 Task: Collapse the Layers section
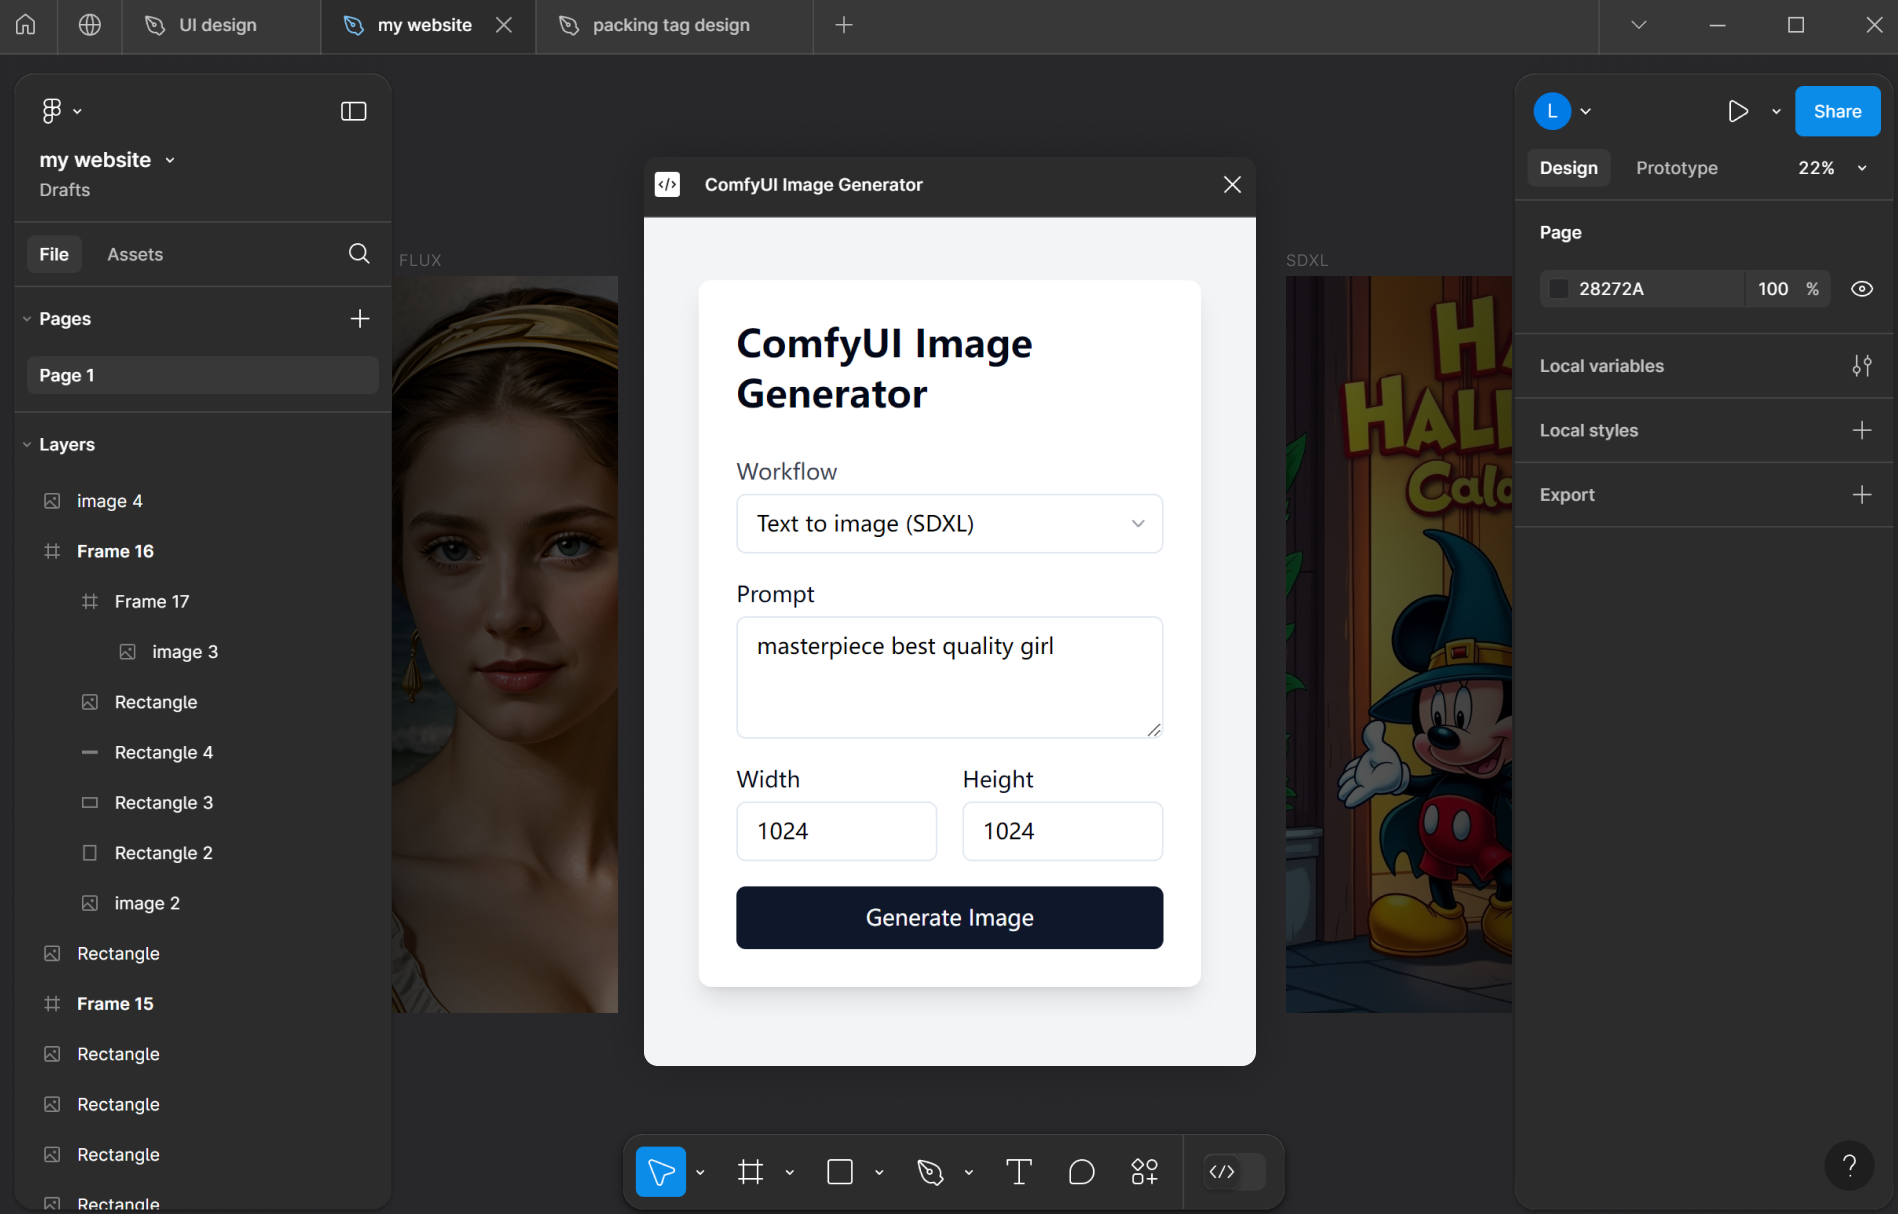26,444
